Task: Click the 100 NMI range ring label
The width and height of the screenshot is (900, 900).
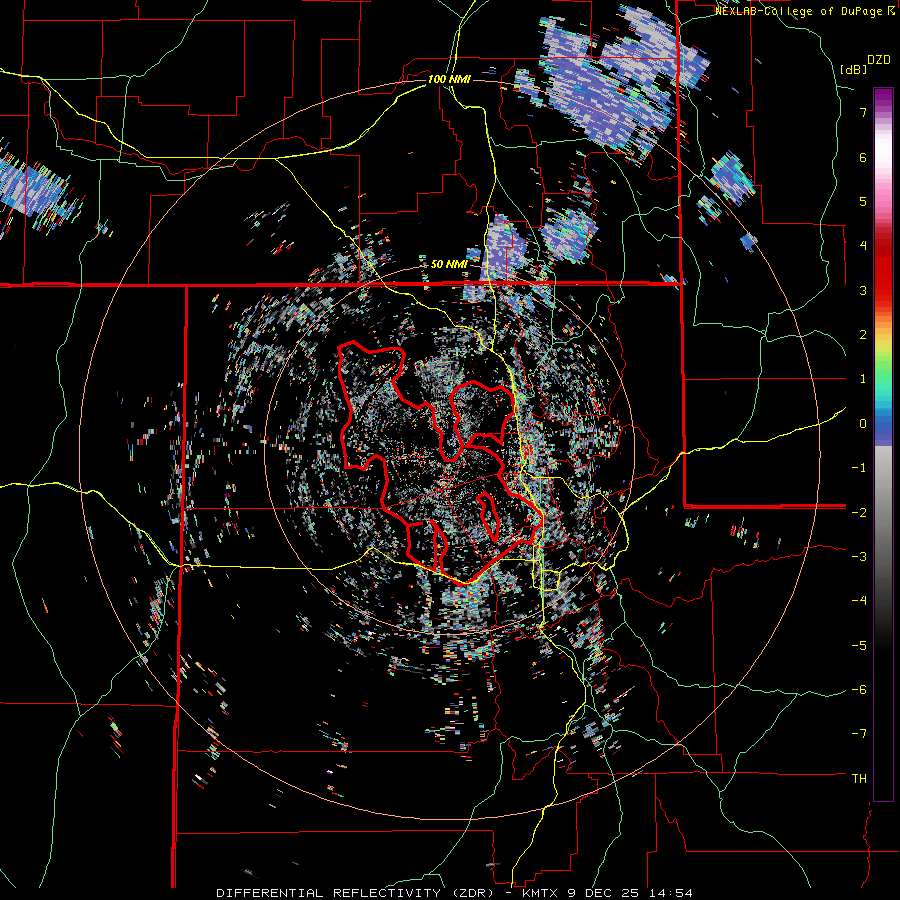Action: click(x=449, y=79)
